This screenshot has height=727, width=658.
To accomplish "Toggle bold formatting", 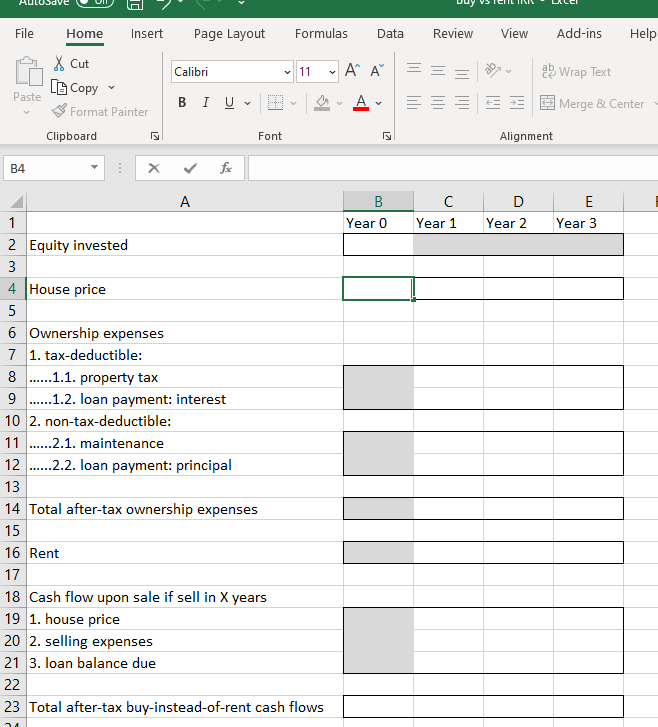I will [x=182, y=102].
